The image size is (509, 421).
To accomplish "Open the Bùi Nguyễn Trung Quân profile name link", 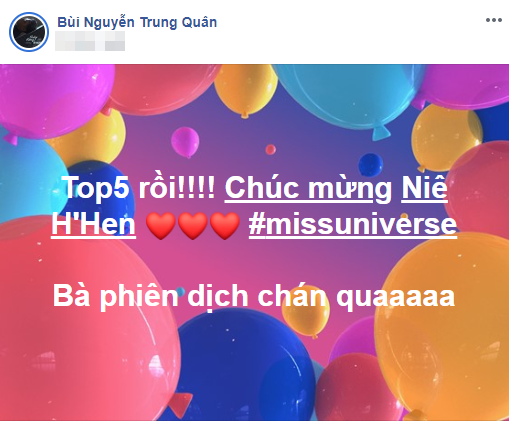I will (137, 22).
